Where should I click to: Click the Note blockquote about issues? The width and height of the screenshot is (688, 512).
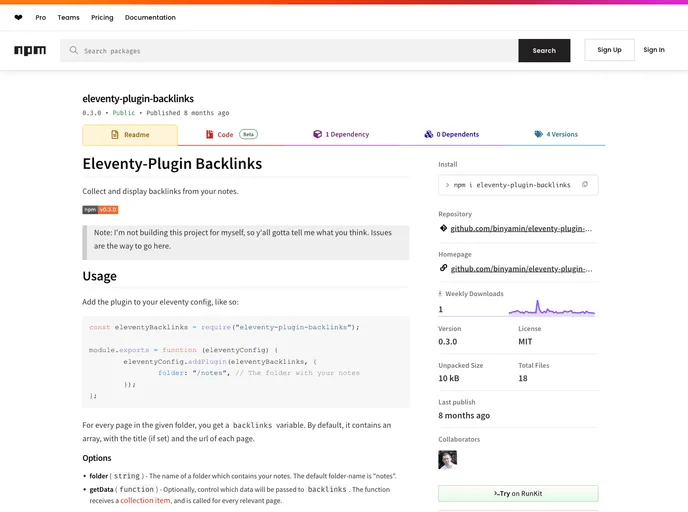pyautogui.click(x=246, y=243)
